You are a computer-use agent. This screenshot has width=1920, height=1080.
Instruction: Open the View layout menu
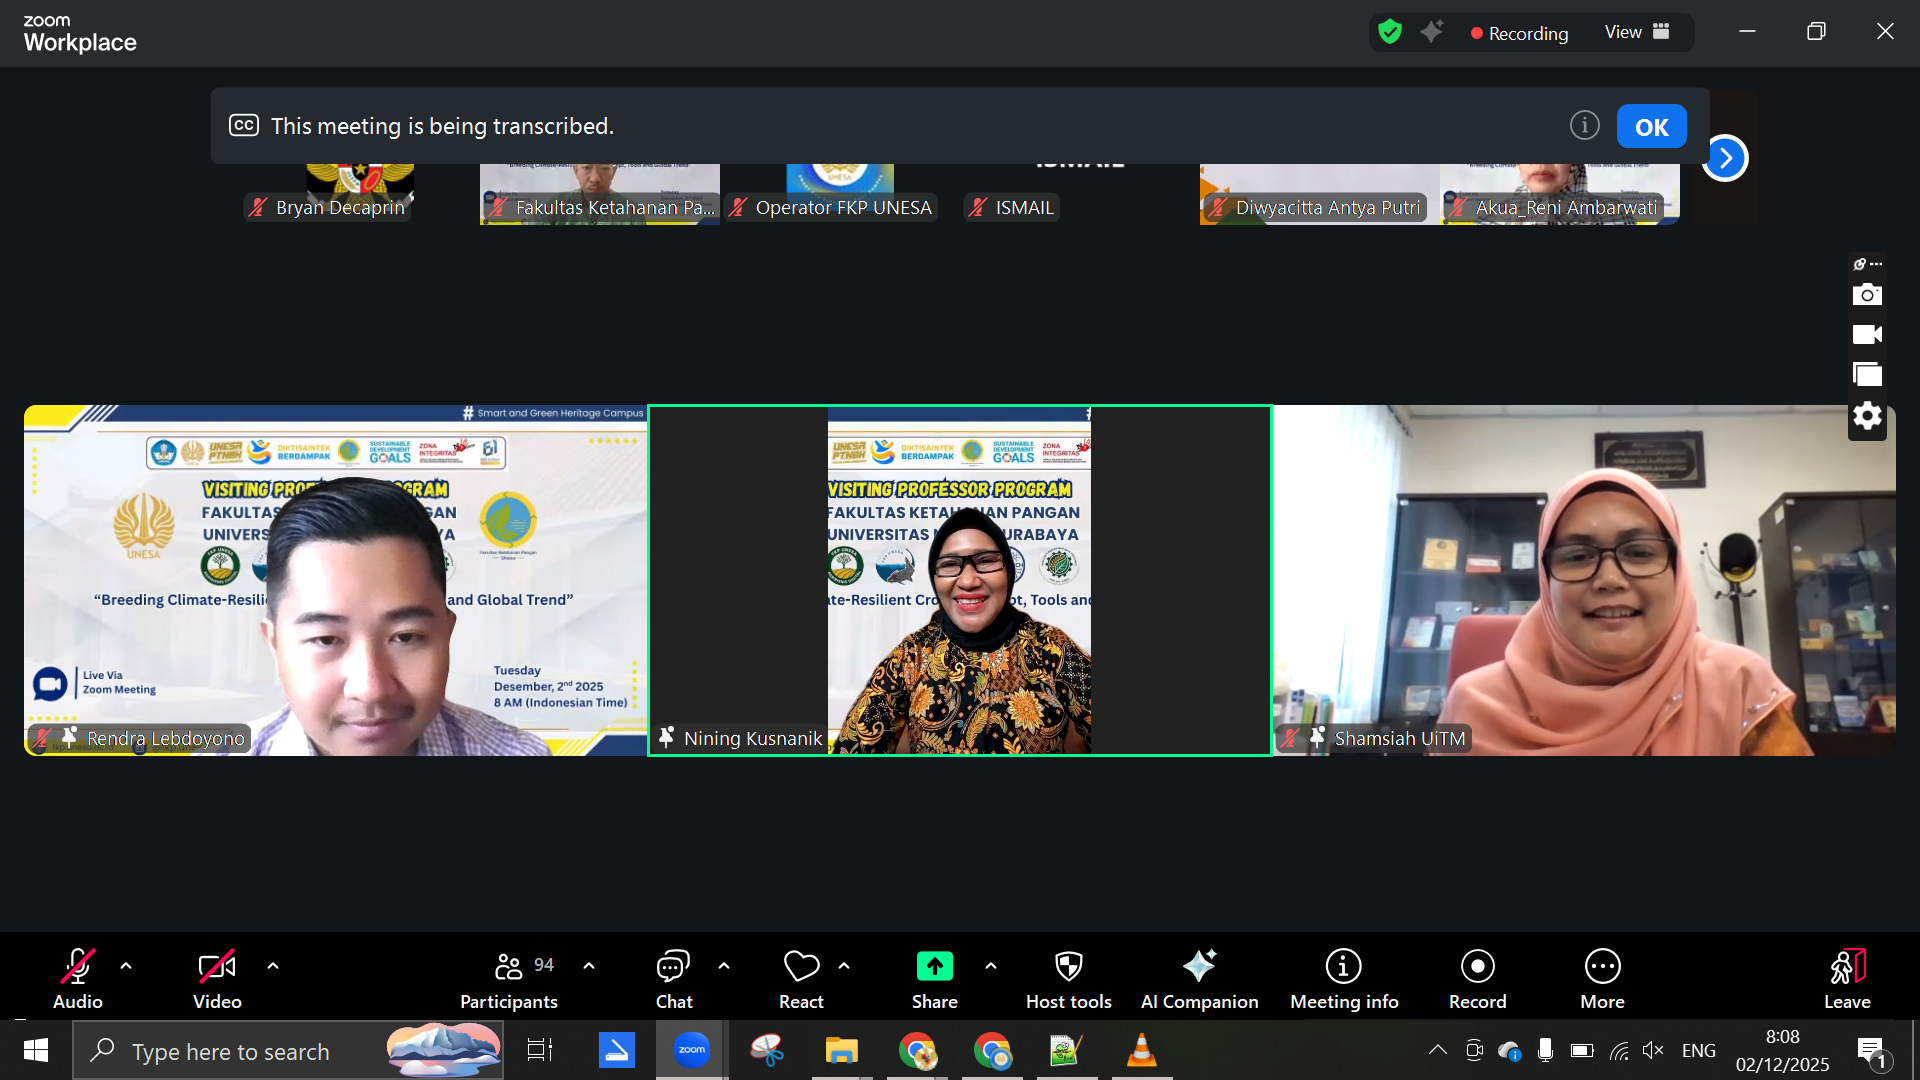[x=1636, y=32]
